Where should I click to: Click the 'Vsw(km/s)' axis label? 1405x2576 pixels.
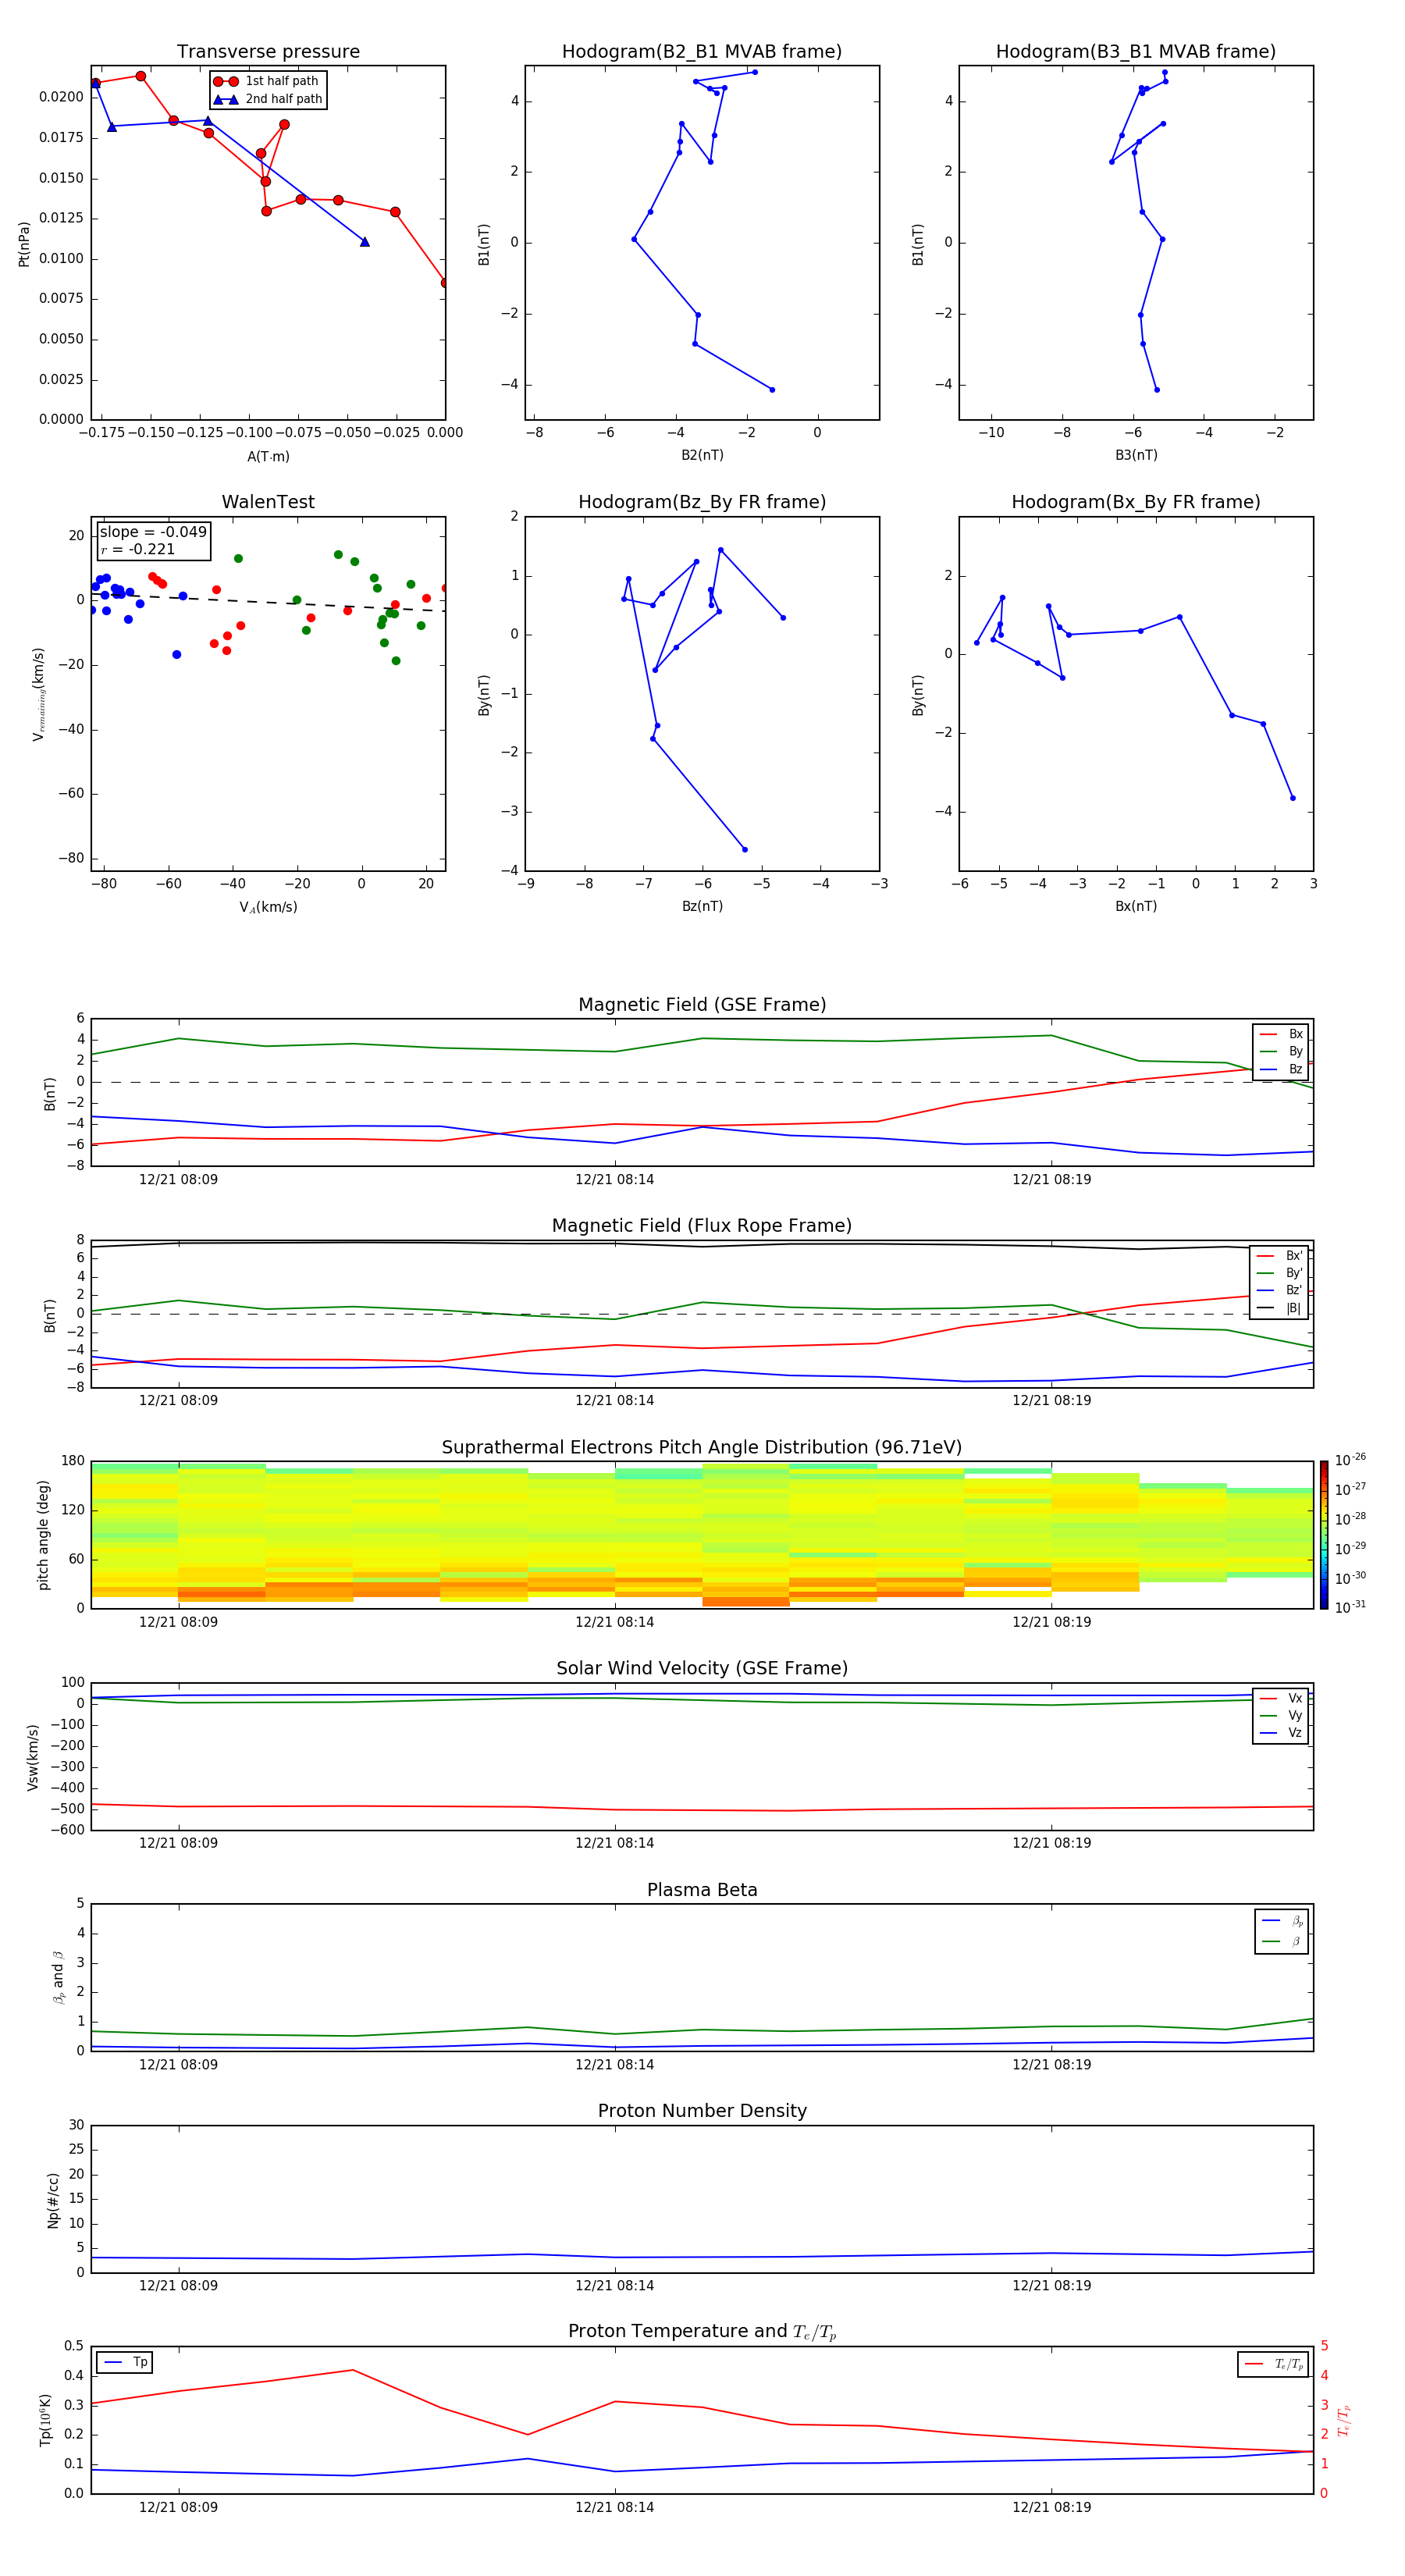[32, 1756]
